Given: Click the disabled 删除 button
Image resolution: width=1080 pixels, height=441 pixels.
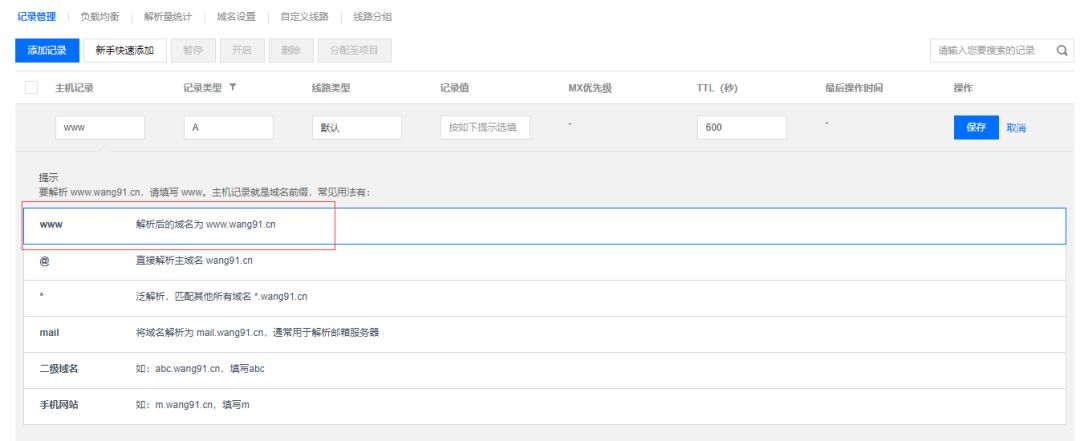Looking at the screenshot, I should 291,50.
